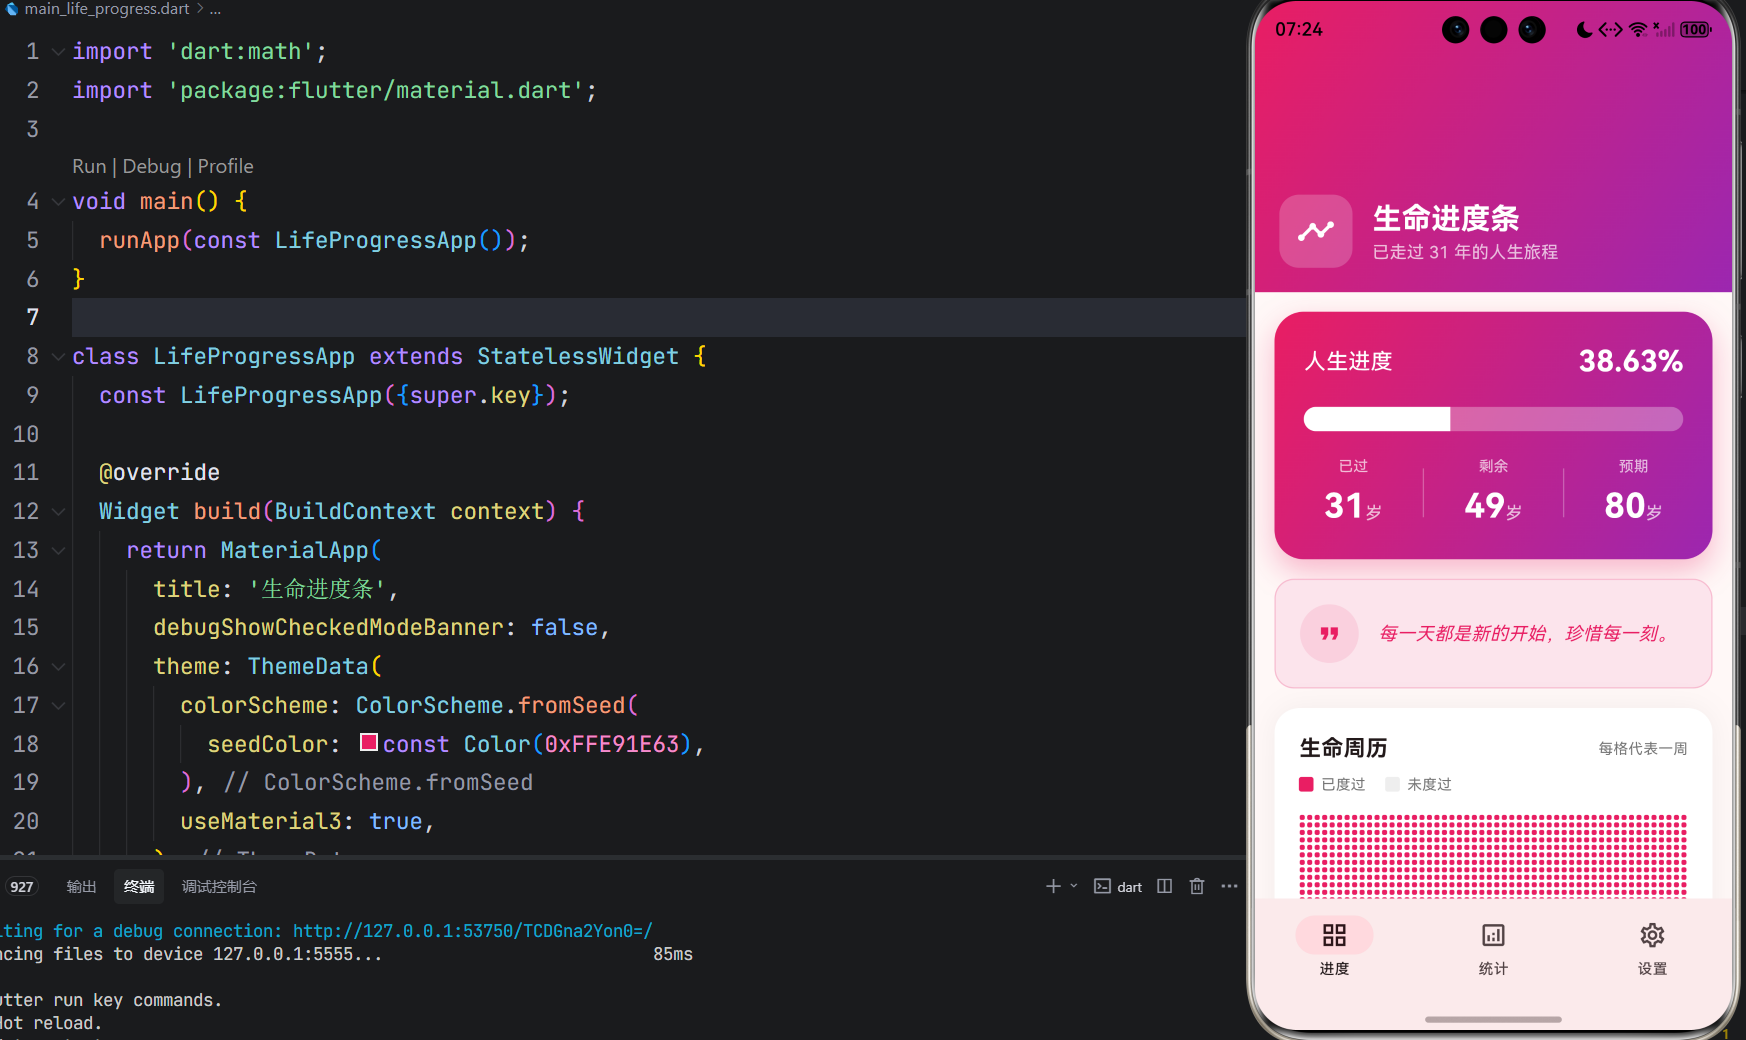
Task: Click the Debug code lens above main
Action: (152, 166)
